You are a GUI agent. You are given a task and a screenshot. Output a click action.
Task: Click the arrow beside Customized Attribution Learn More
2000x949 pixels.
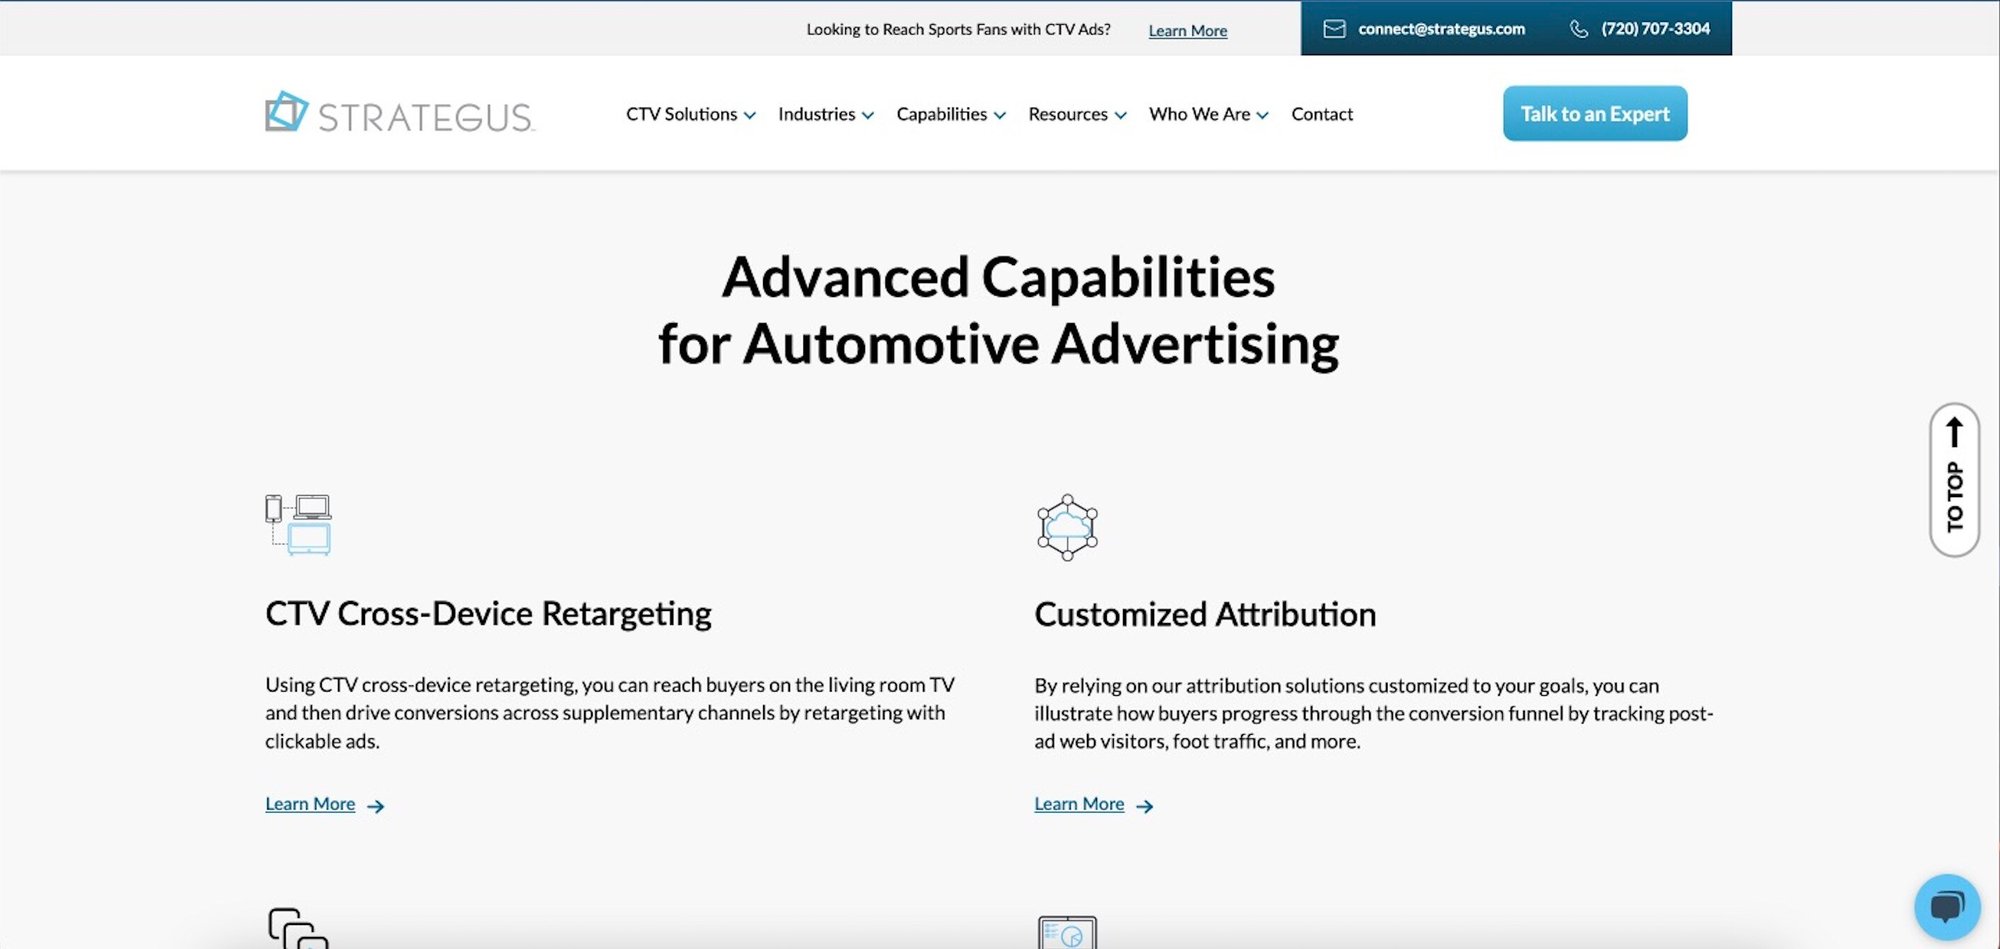(x=1145, y=806)
